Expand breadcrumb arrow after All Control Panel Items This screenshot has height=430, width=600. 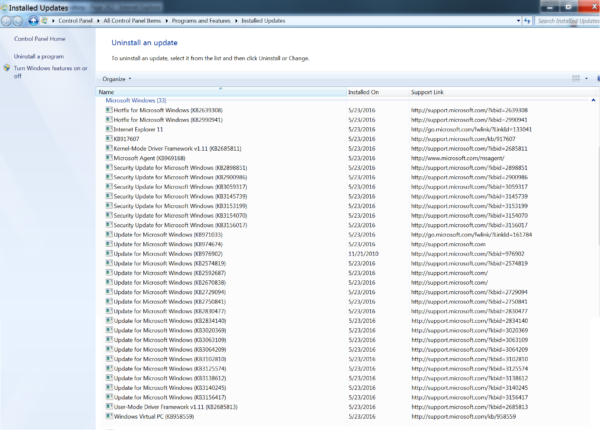pyautogui.click(x=166, y=21)
